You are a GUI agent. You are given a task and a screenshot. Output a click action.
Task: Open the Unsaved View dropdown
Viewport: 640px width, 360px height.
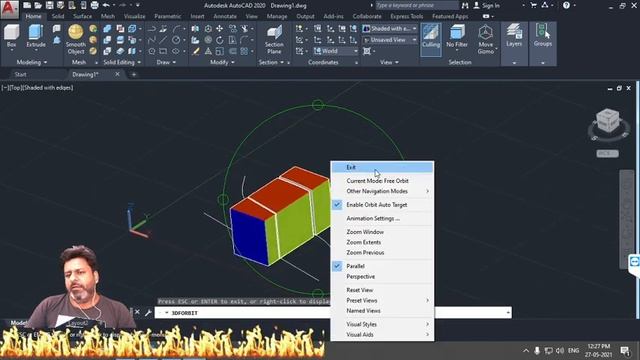pyautogui.click(x=390, y=40)
